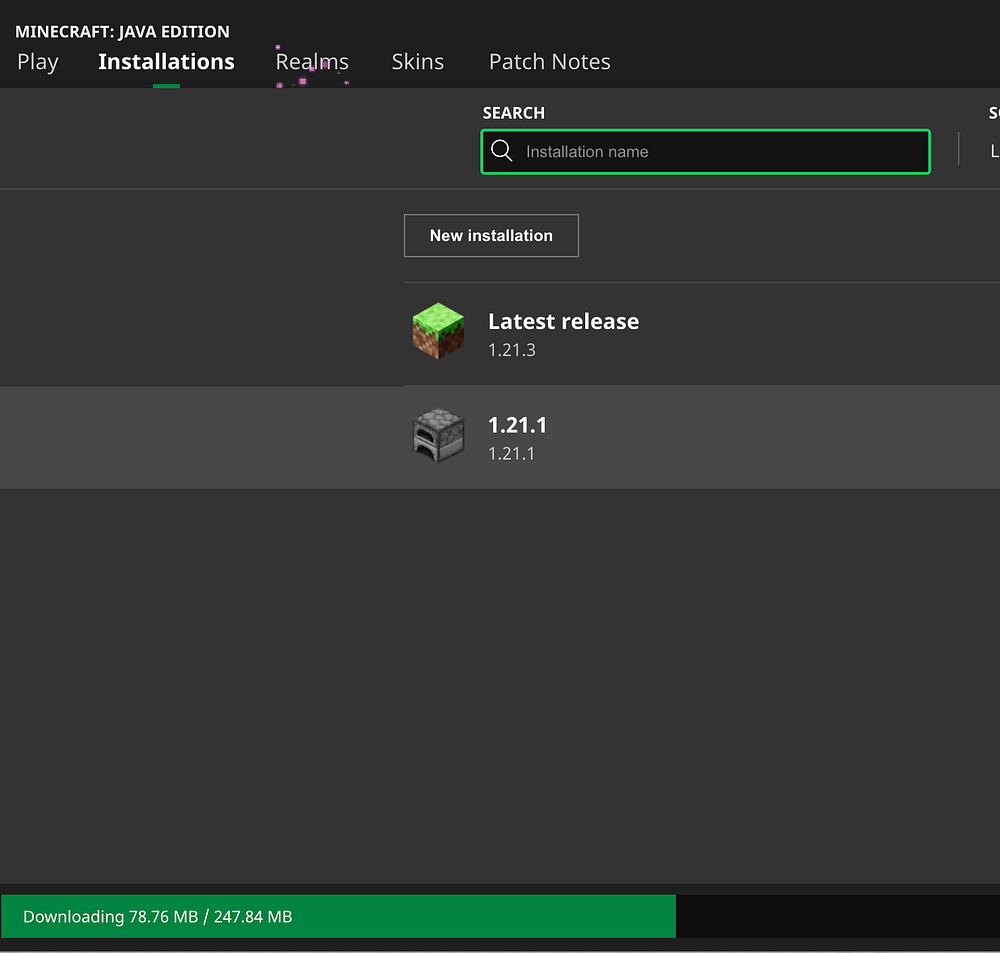Click the SEARCH label above the field
The height and width of the screenshot is (953, 1000).
pyautogui.click(x=513, y=113)
